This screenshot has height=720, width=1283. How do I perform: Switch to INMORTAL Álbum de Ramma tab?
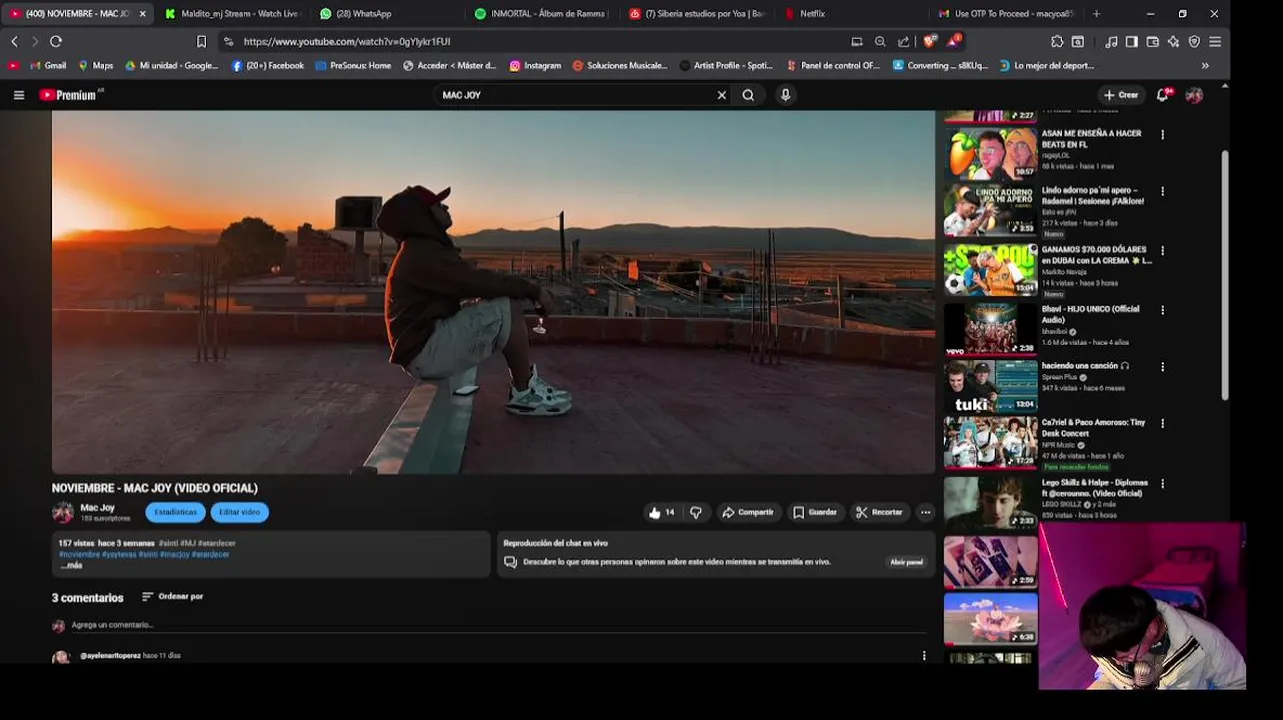(540, 14)
